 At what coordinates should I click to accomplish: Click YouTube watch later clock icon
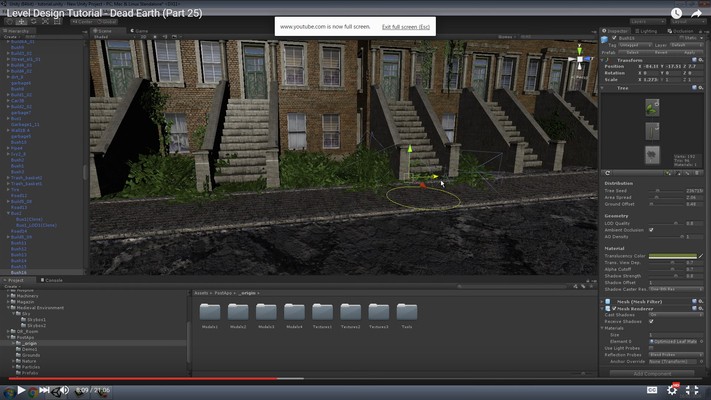click(x=676, y=14)
